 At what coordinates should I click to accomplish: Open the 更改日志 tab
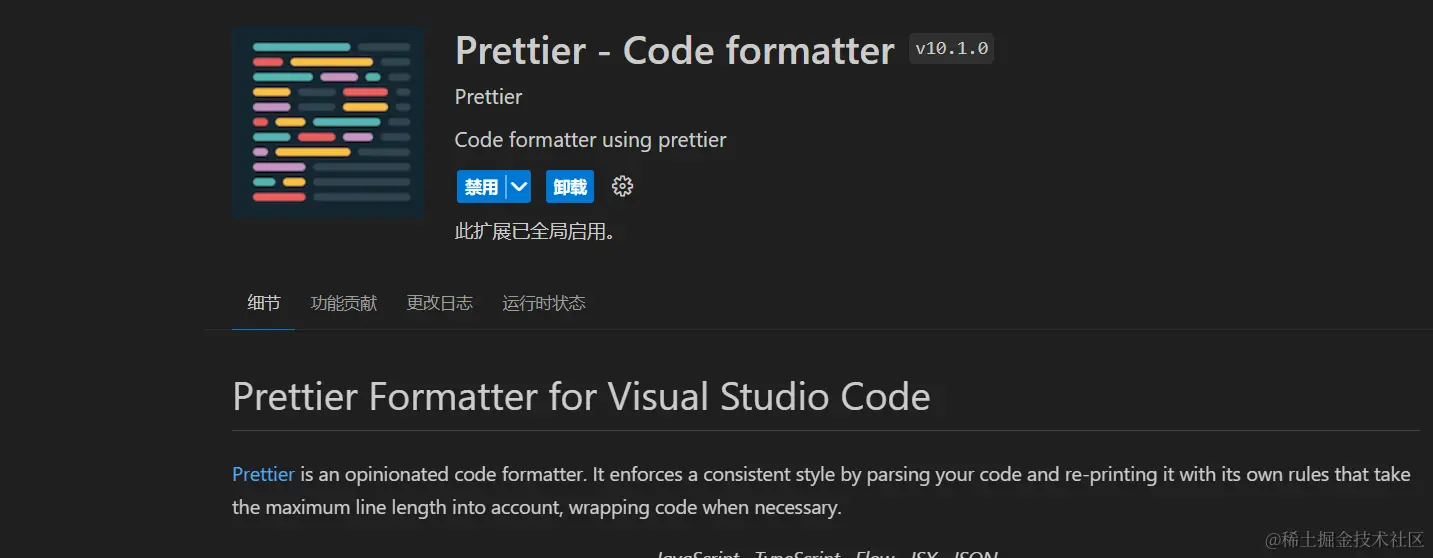[x=440, y=303]
